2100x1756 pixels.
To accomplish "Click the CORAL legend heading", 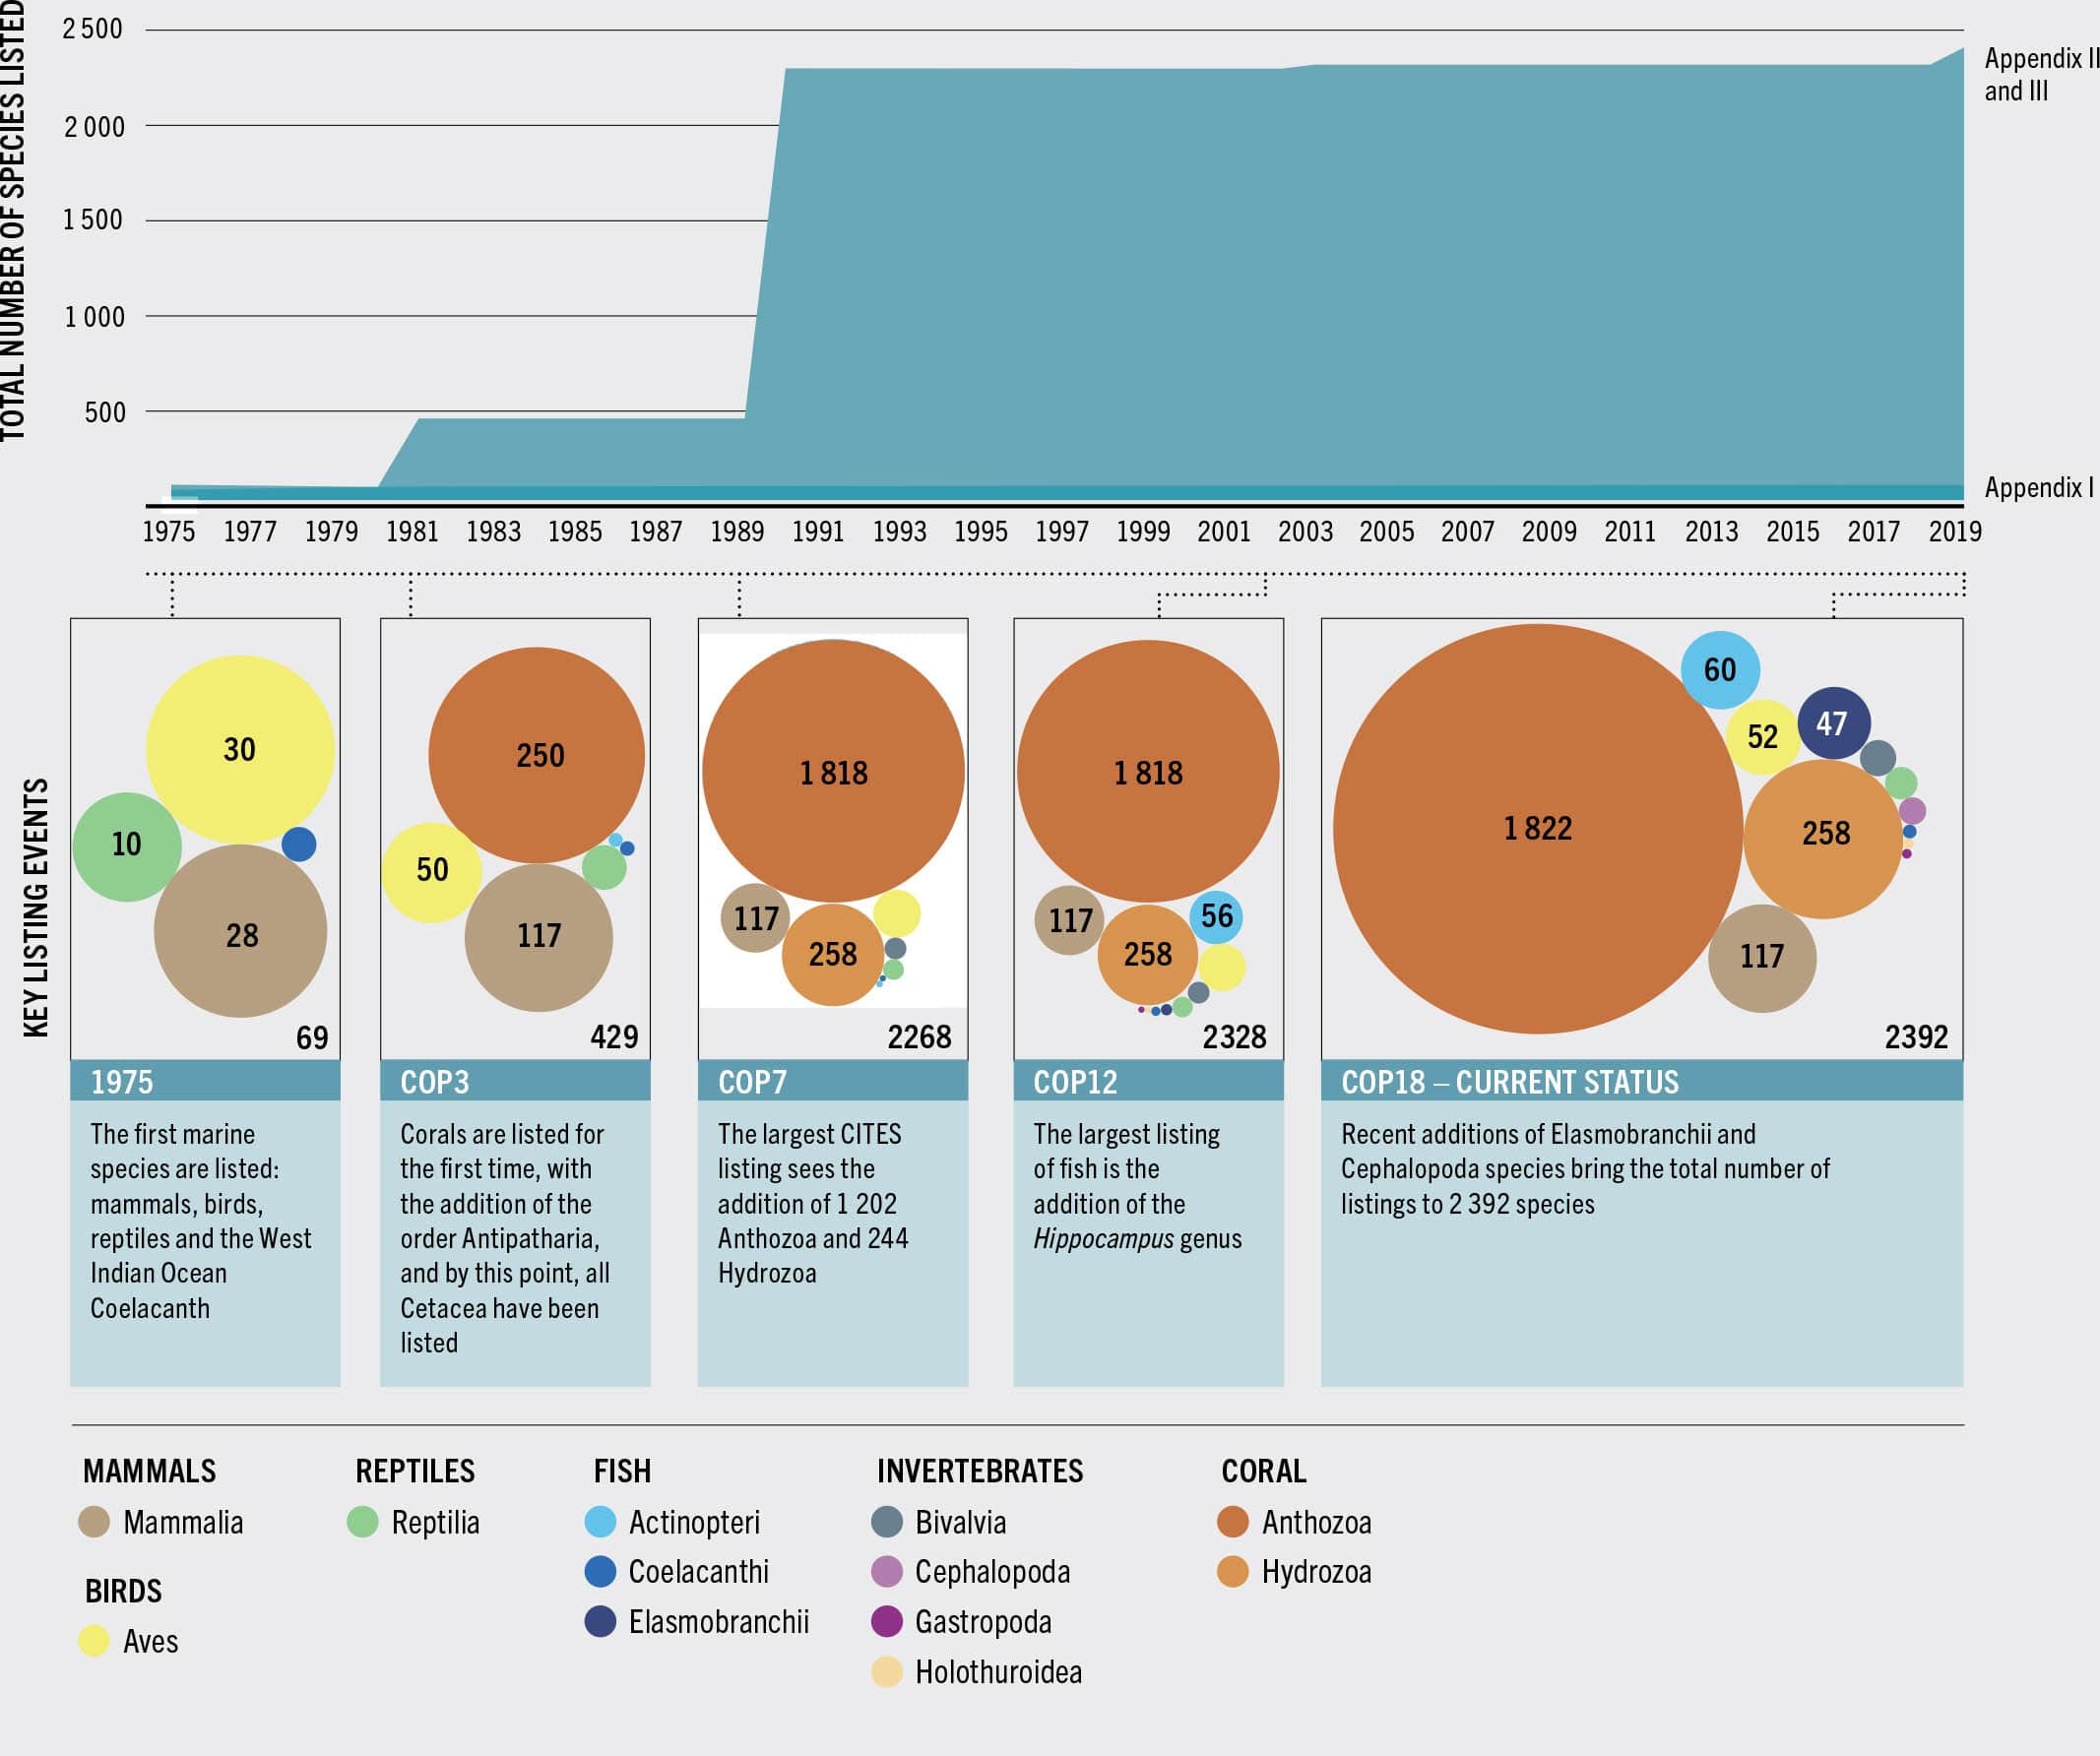I will (1263, 1470).
